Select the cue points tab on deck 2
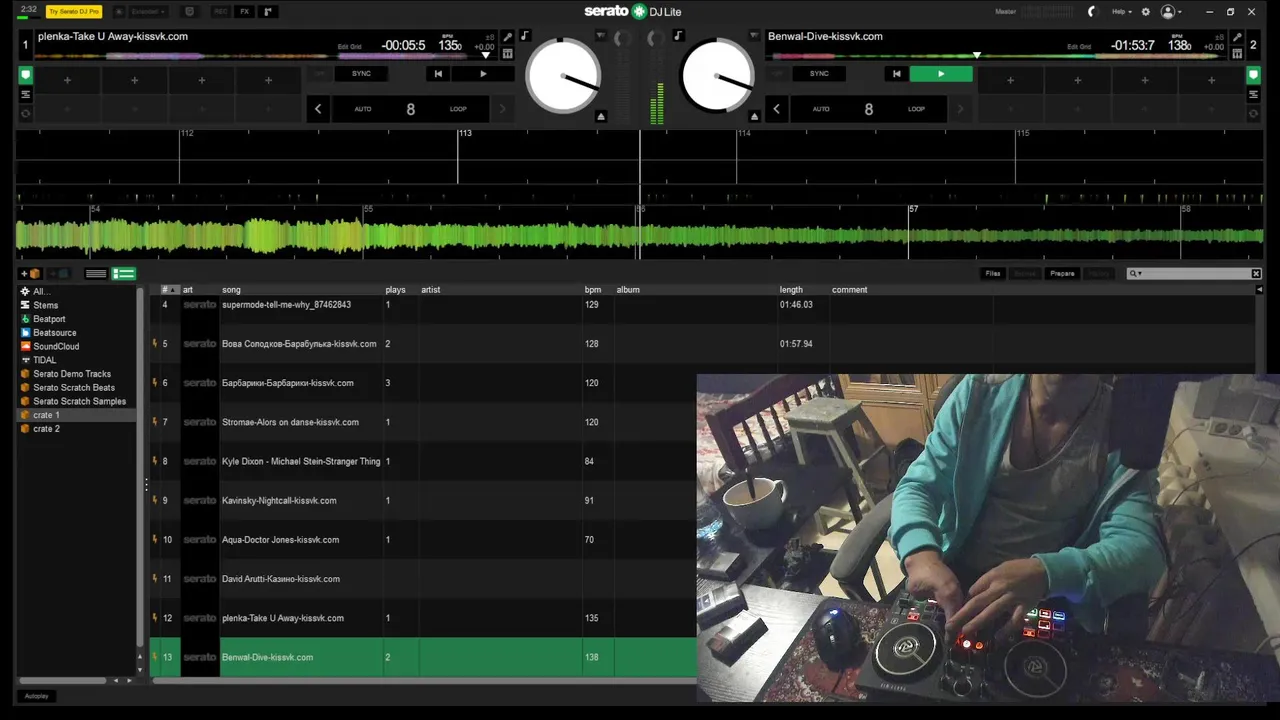This screenshot has height=720, width=1280. (1253, 75)
